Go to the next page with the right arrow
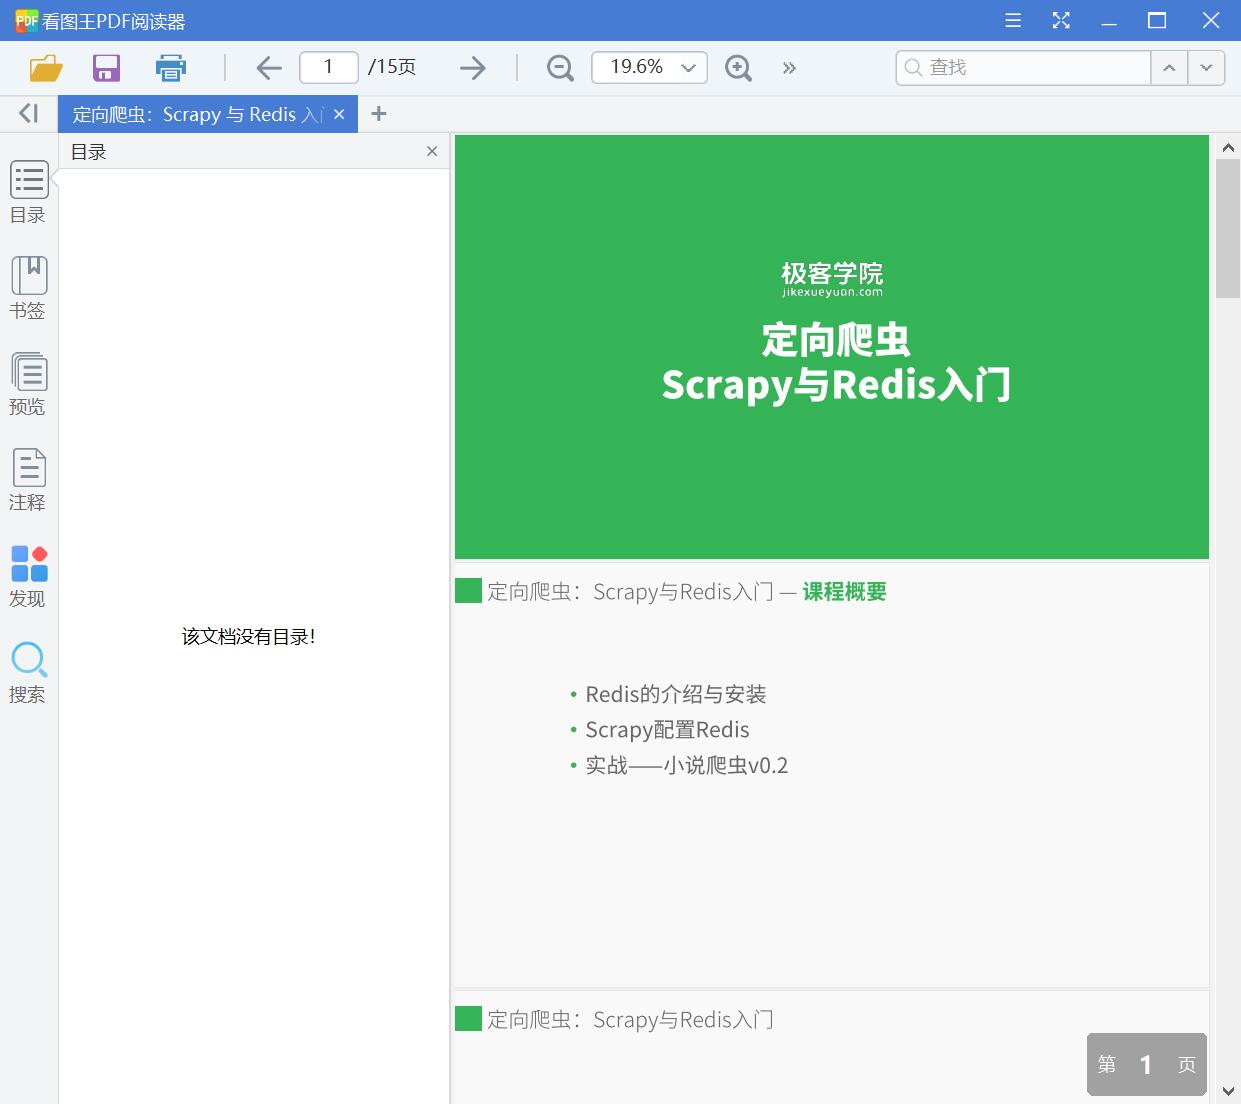 tap(472, 67)
